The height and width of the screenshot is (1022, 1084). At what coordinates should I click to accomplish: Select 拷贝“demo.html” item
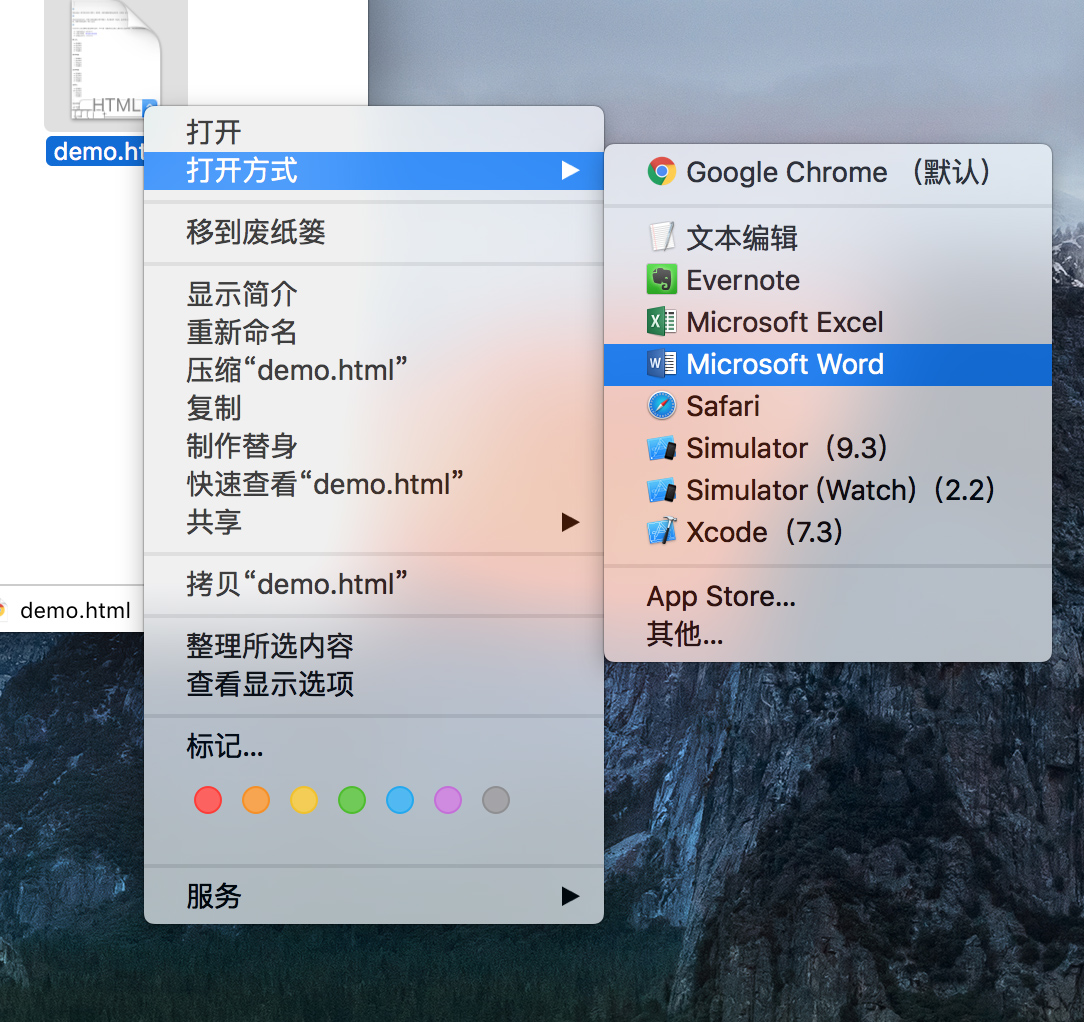pos(373,584)
